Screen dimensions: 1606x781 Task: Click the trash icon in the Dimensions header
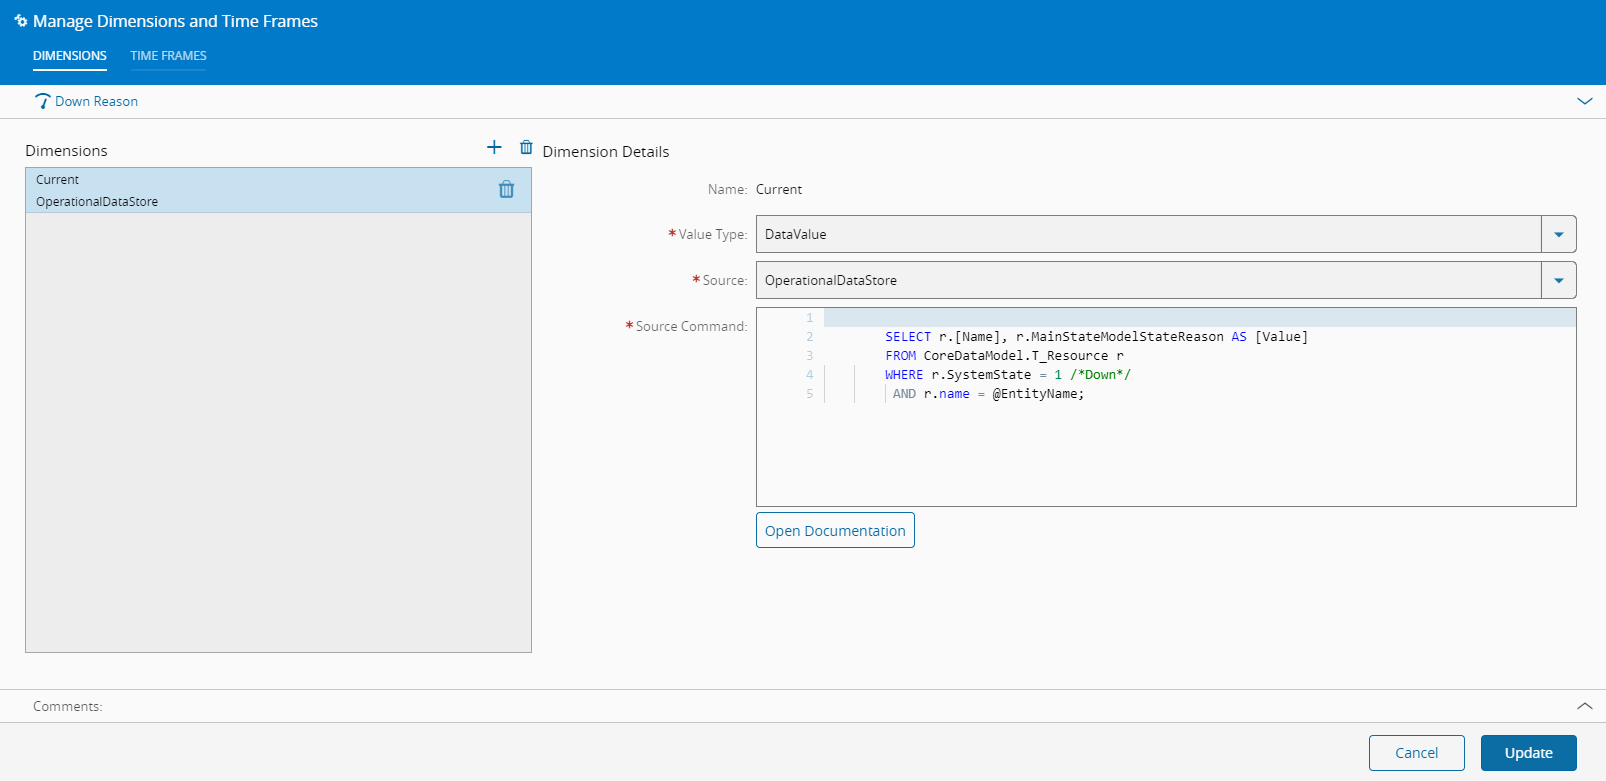pos(526,148)
